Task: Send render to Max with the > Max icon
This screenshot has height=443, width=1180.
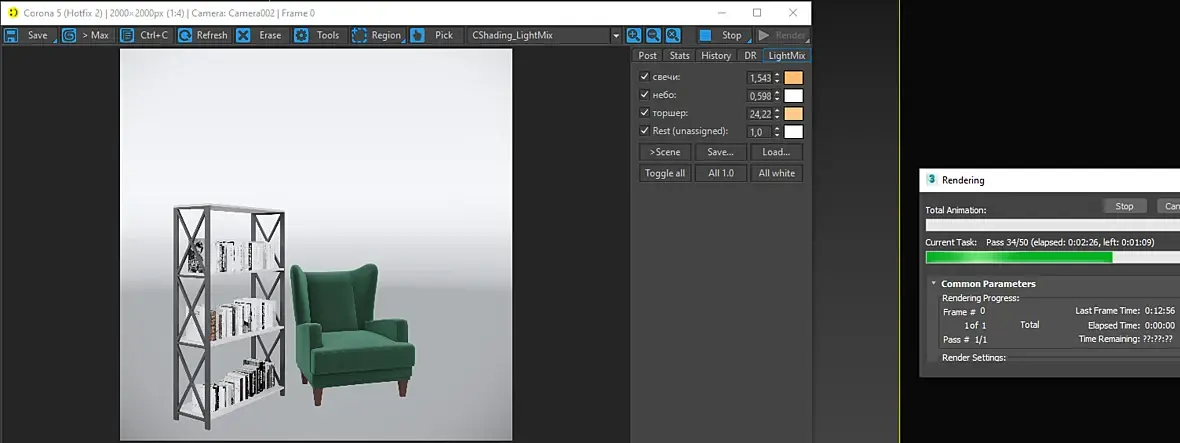Action: click(69, 35)
